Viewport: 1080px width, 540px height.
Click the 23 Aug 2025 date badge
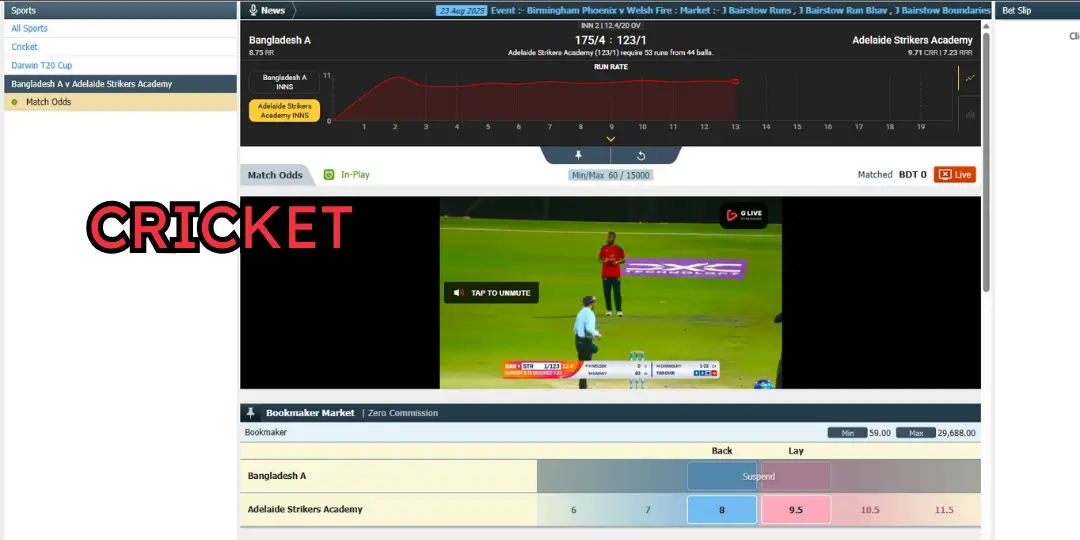click(461, 10)
